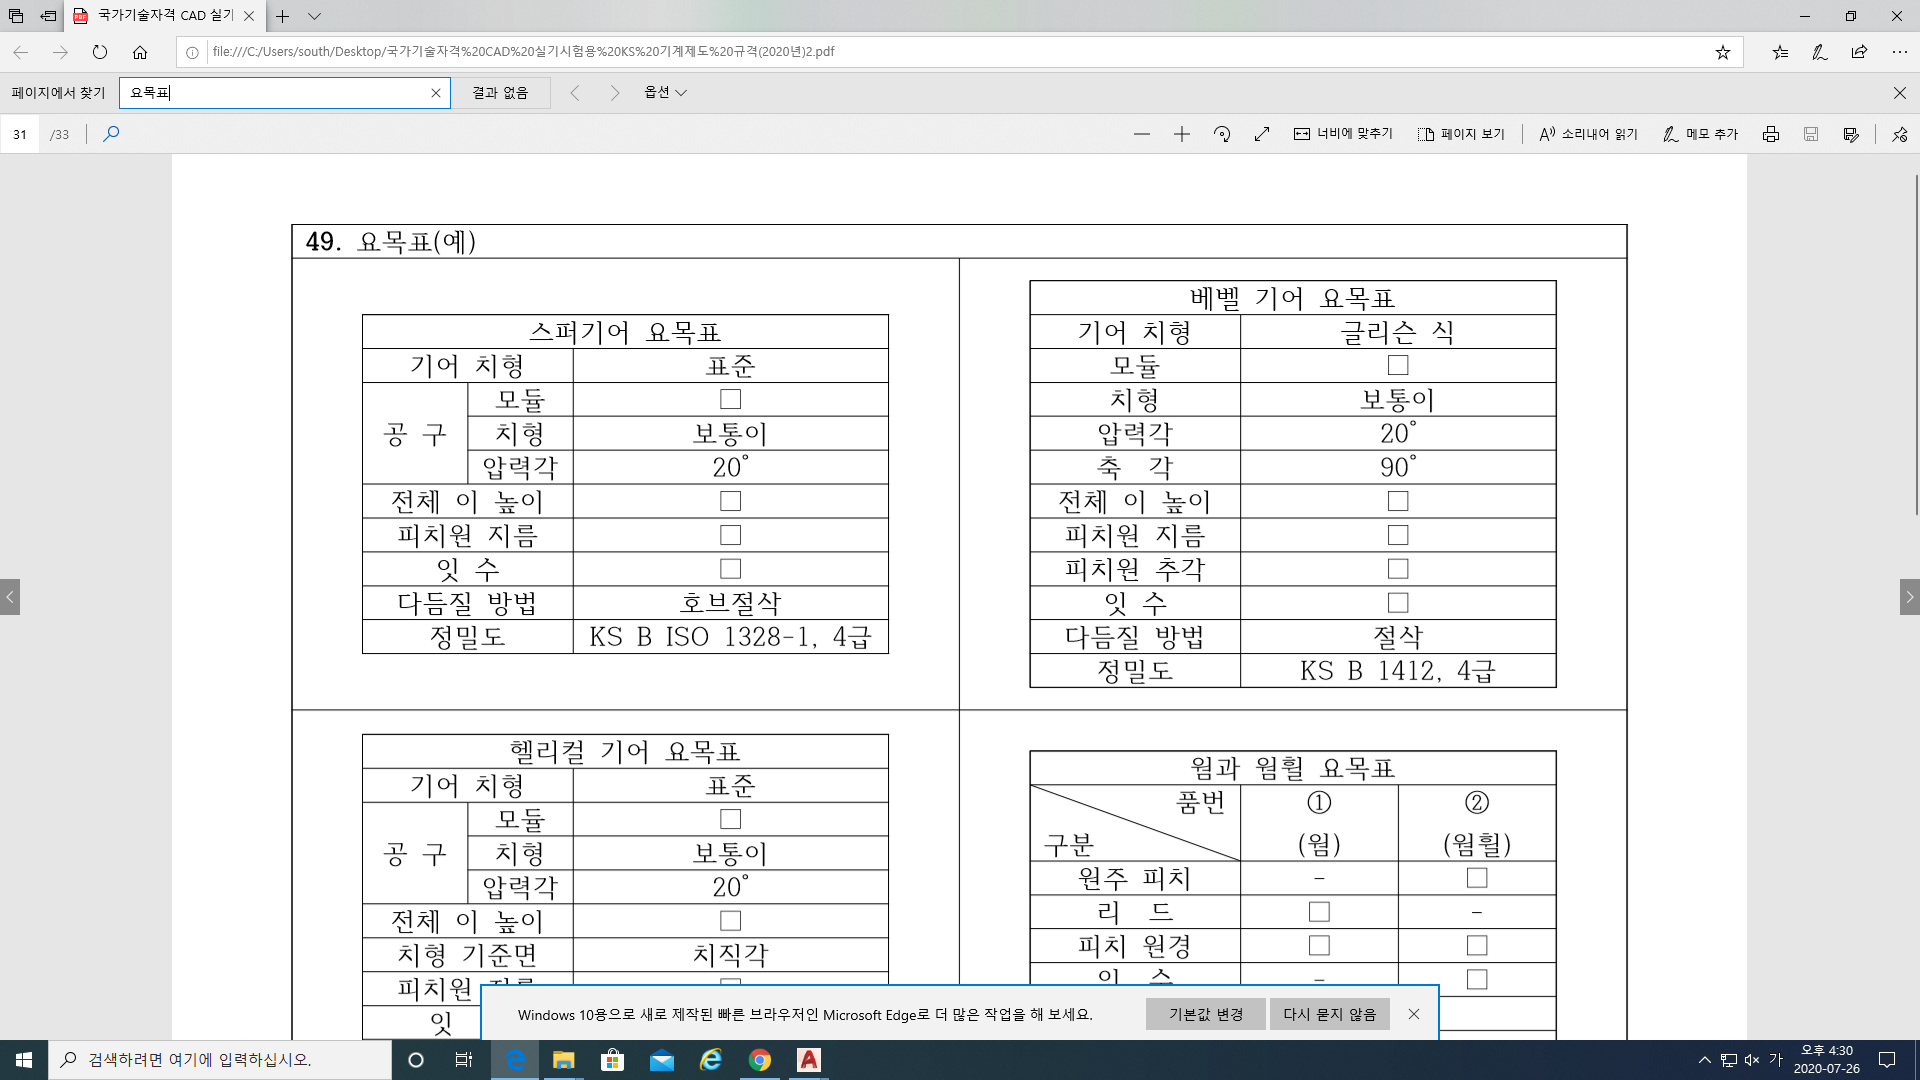Click the zoom out minus icon

pos(1142,134)
